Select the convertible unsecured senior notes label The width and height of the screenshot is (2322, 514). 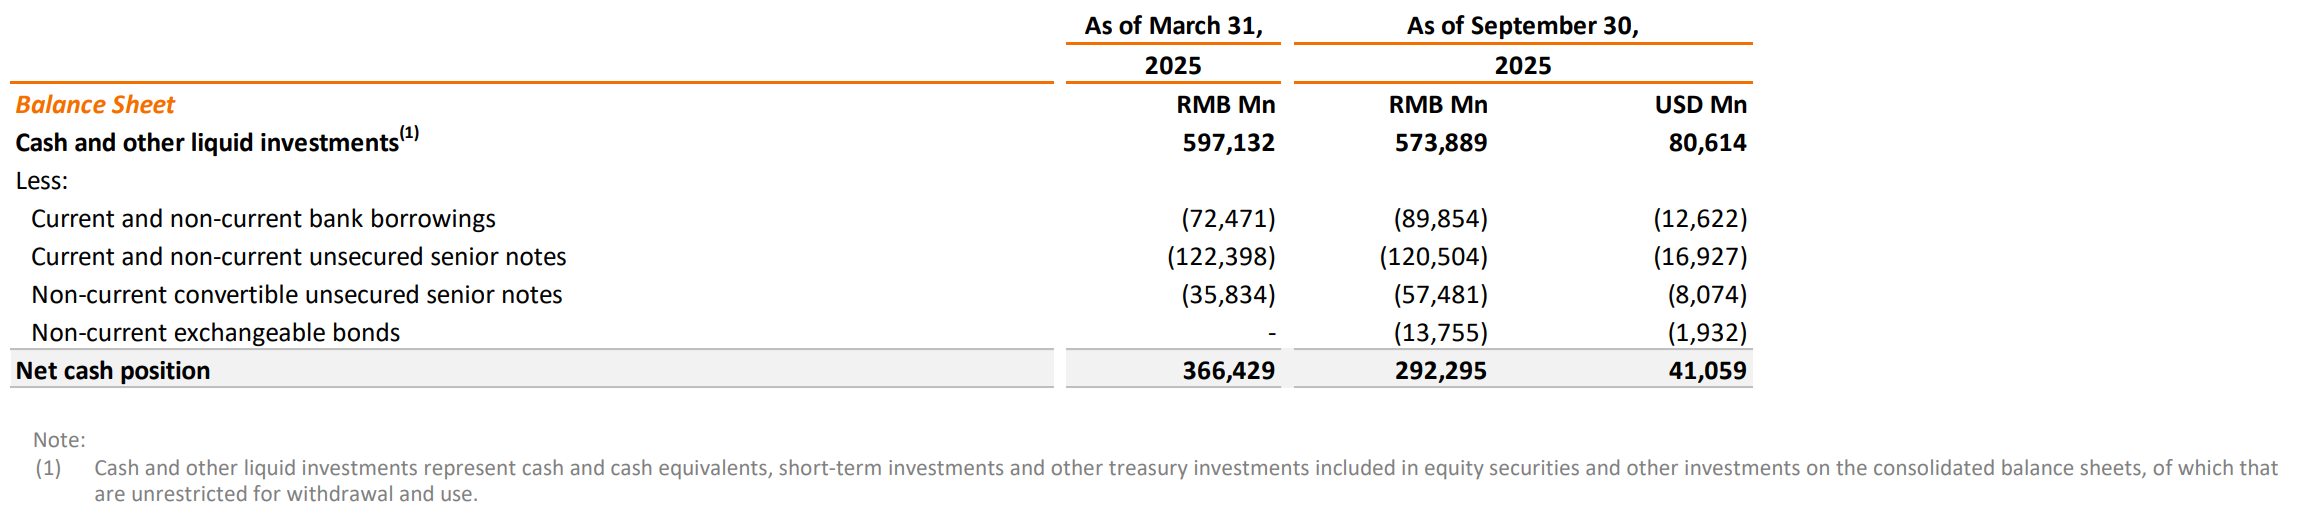[x=296, y=295]
